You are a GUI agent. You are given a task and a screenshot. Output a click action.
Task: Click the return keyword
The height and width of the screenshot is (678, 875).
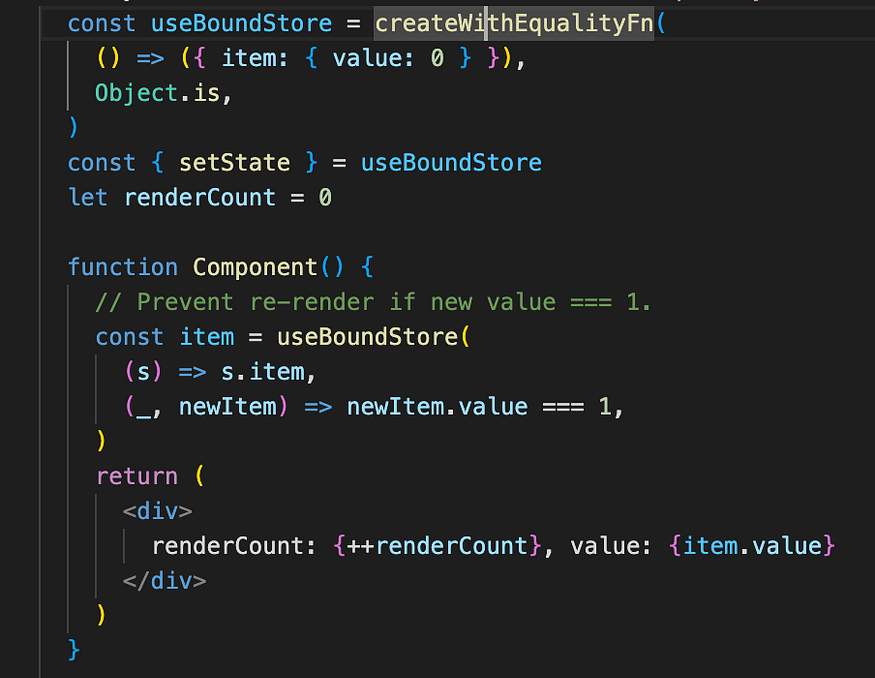click(137, 477)
